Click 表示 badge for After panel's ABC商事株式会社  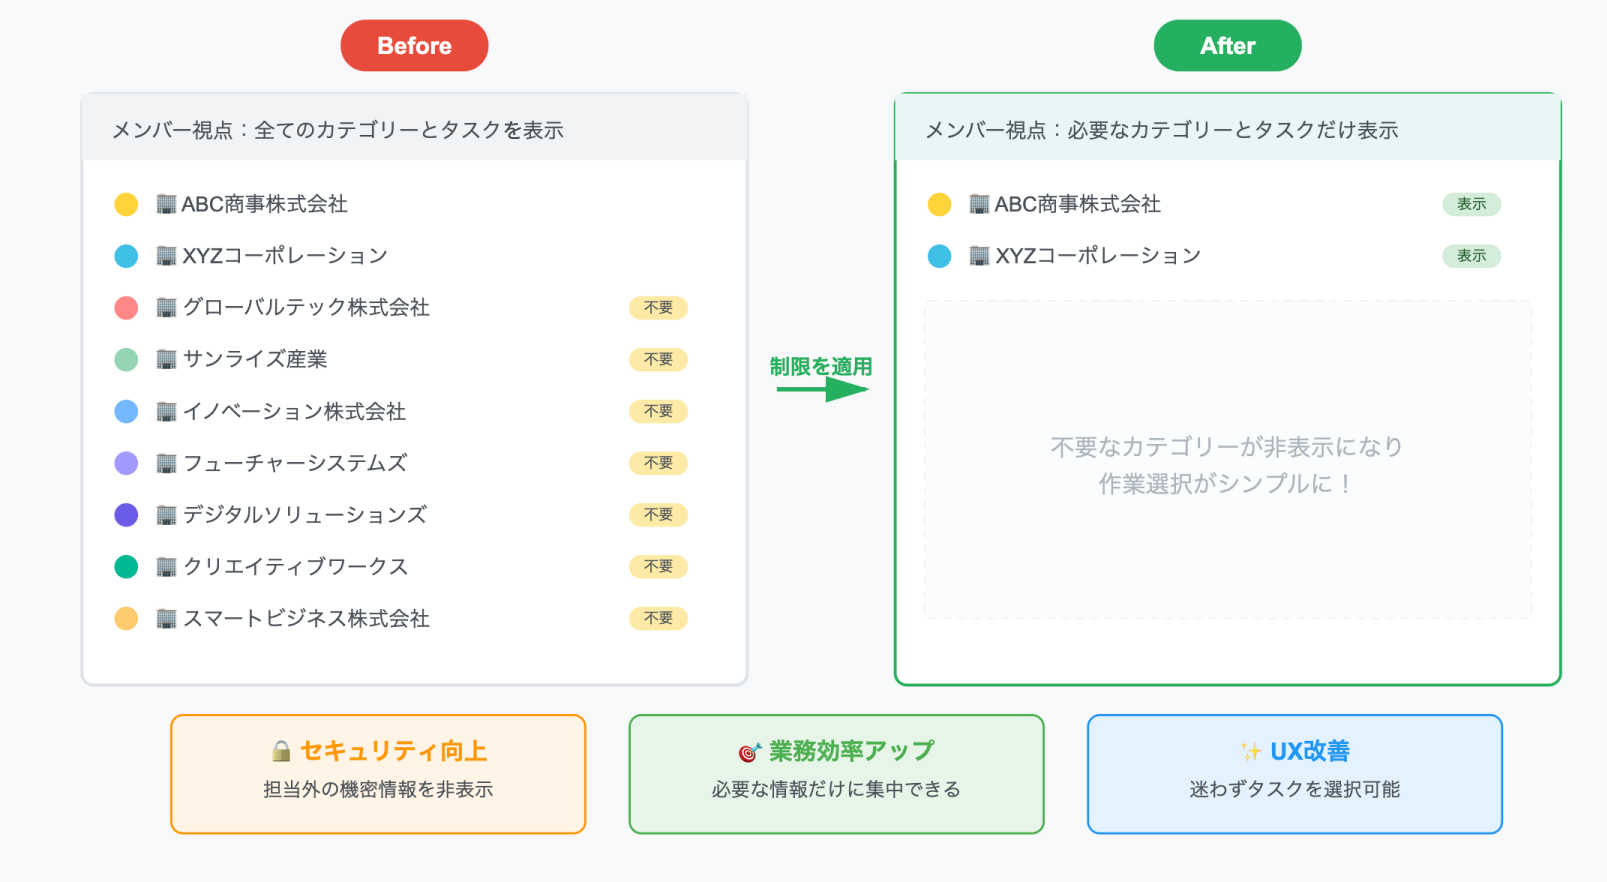pyautogui.click(x=1471, y=204)
